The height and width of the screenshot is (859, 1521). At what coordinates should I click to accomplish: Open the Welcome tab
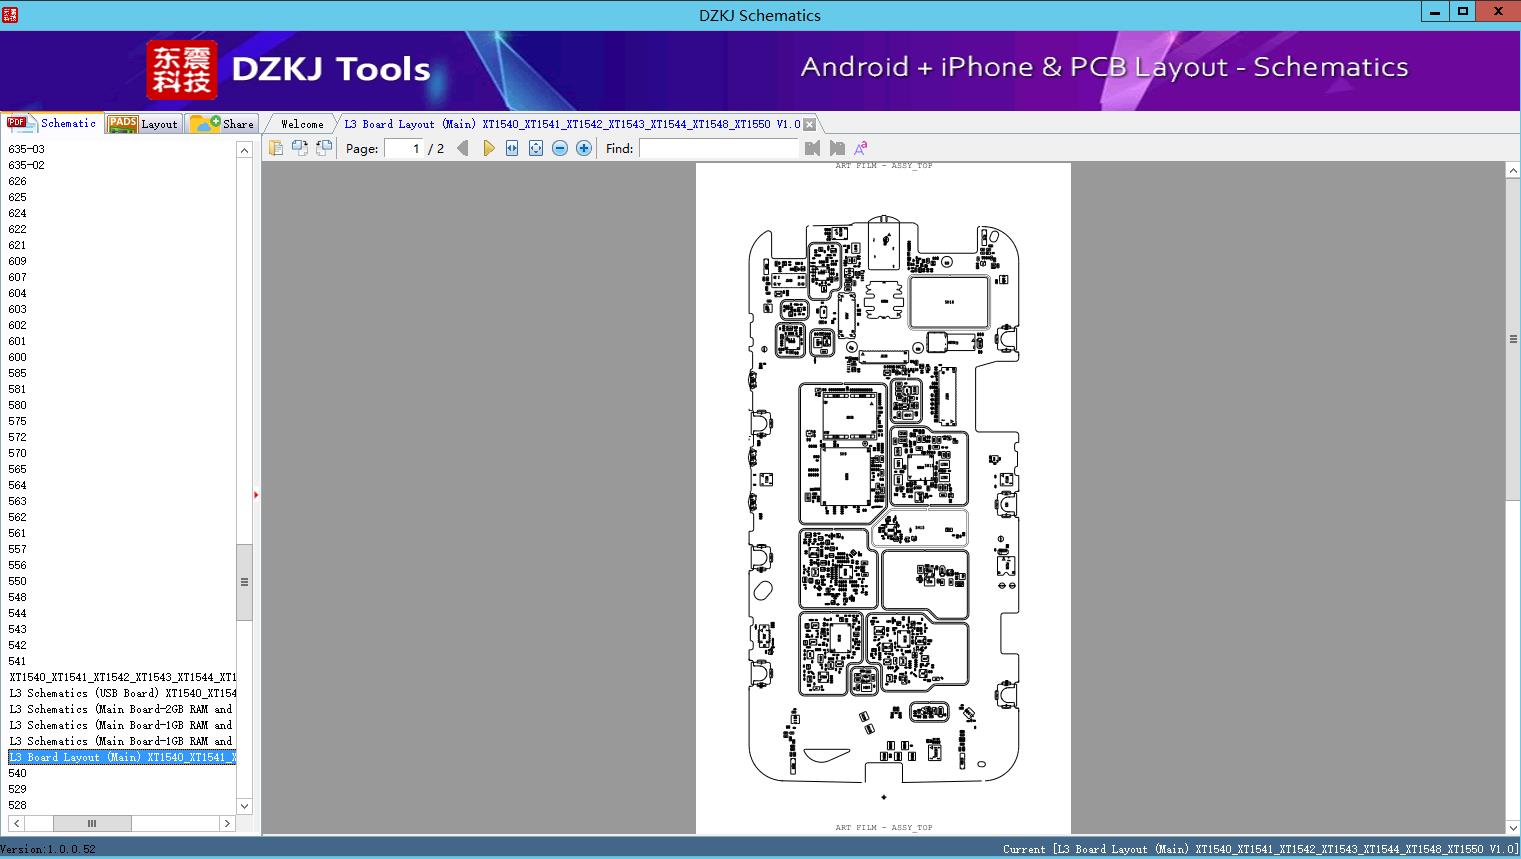click(302, 124)
